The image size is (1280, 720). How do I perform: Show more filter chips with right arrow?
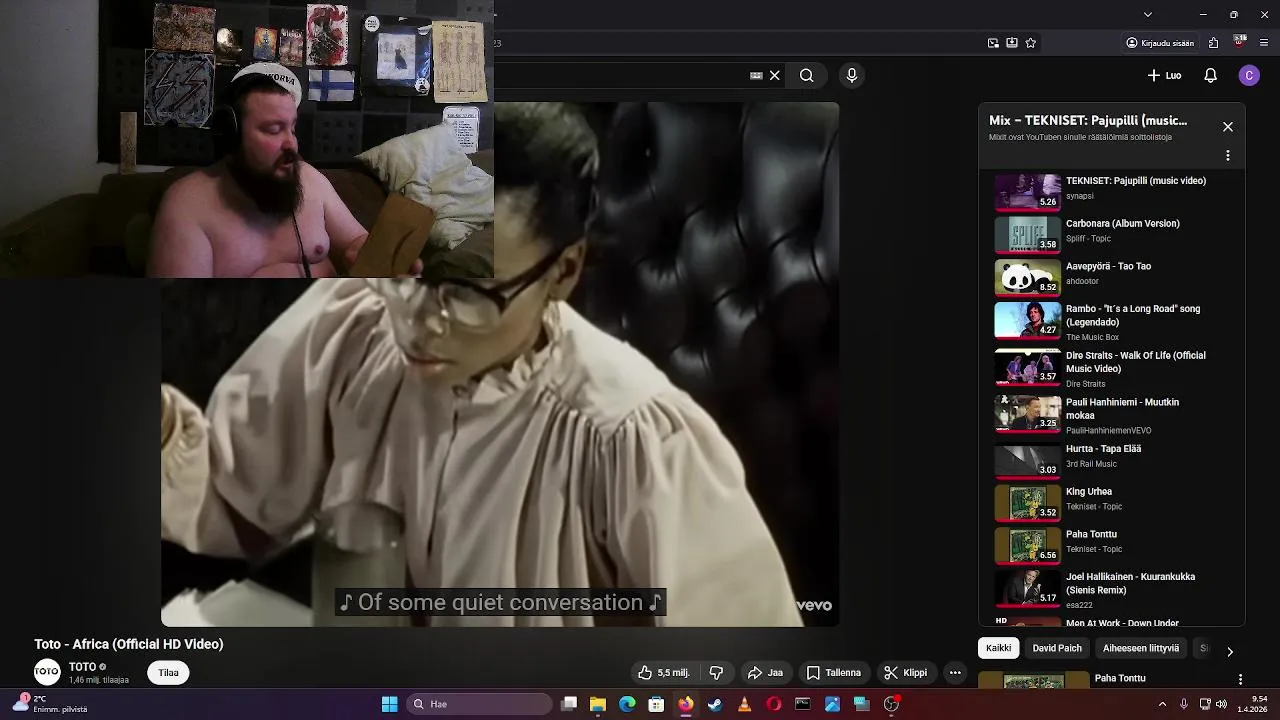[1230, 651]
